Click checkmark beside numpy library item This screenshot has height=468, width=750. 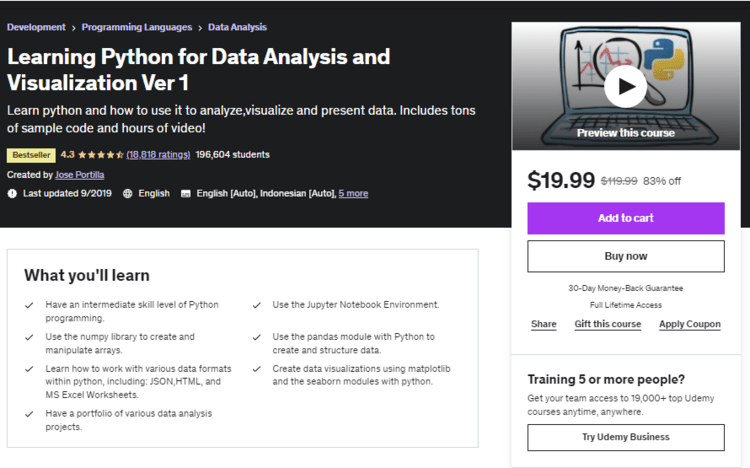point(29,337)
